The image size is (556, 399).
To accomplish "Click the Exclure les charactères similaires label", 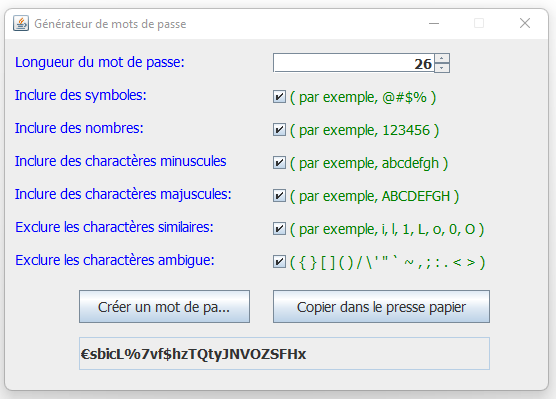I will (114, 227).
